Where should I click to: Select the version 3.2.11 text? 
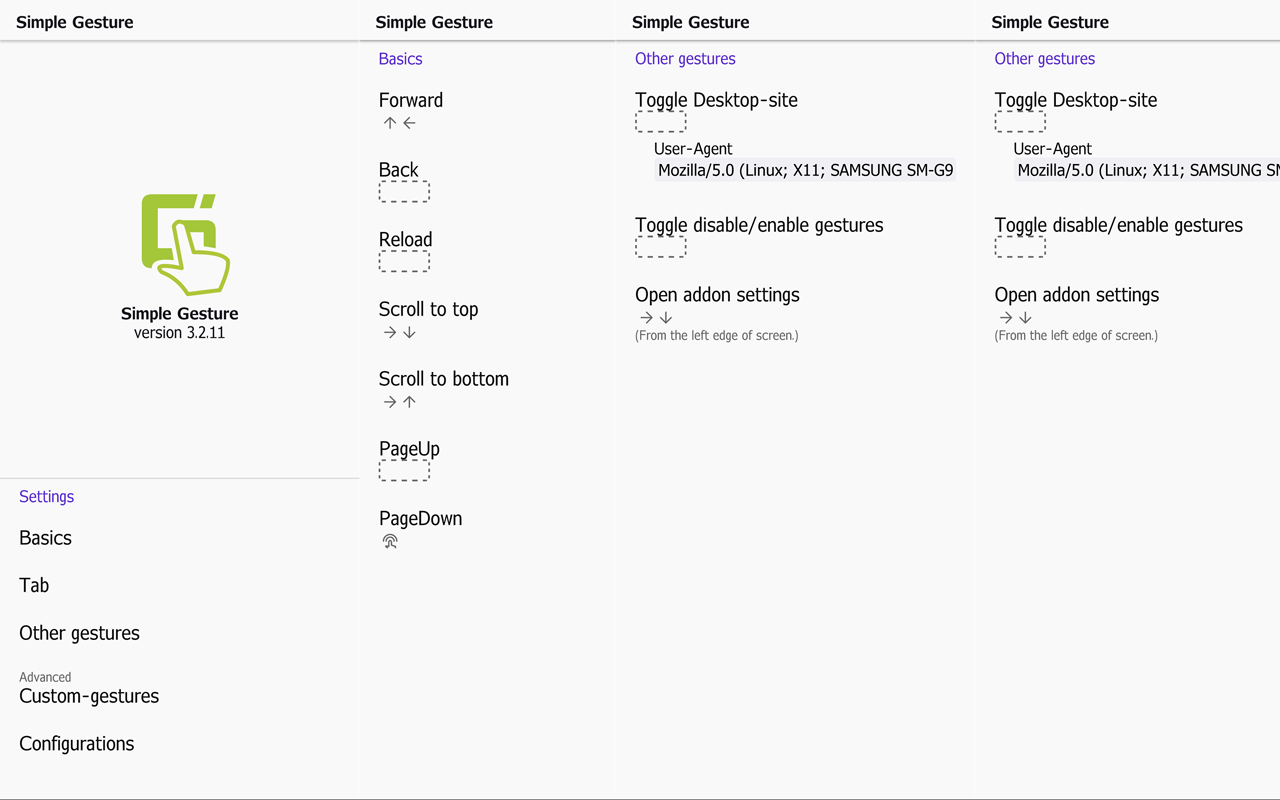179,333
